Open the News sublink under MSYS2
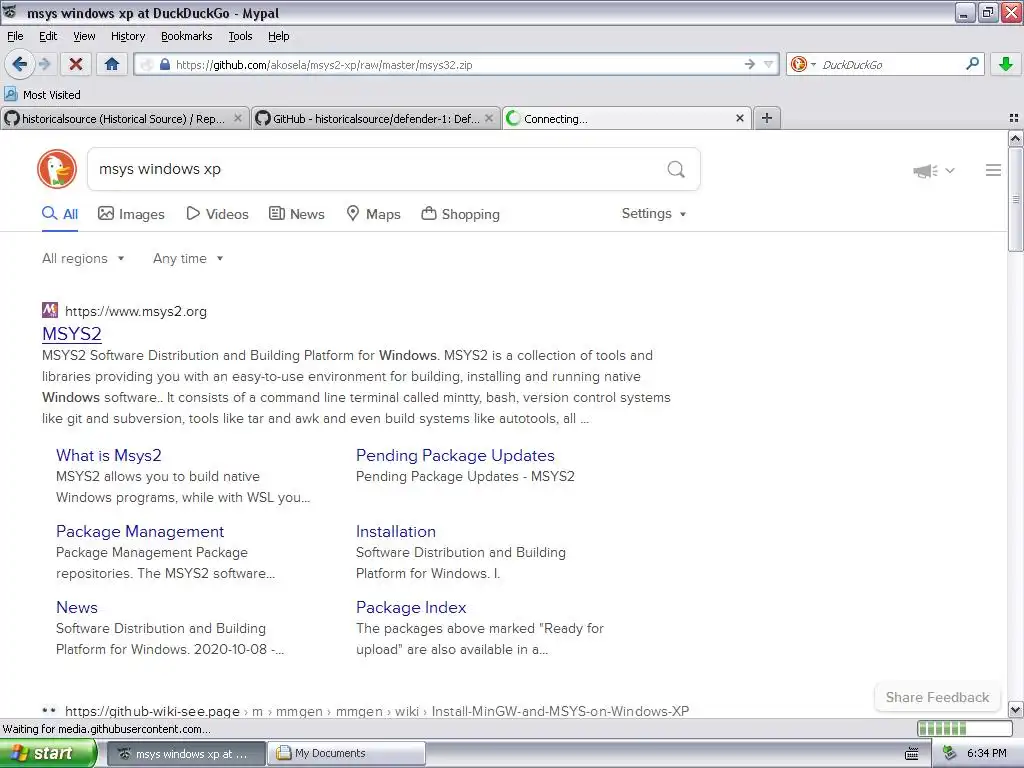Screen dimensions: 1024x768 click(76, 607)
